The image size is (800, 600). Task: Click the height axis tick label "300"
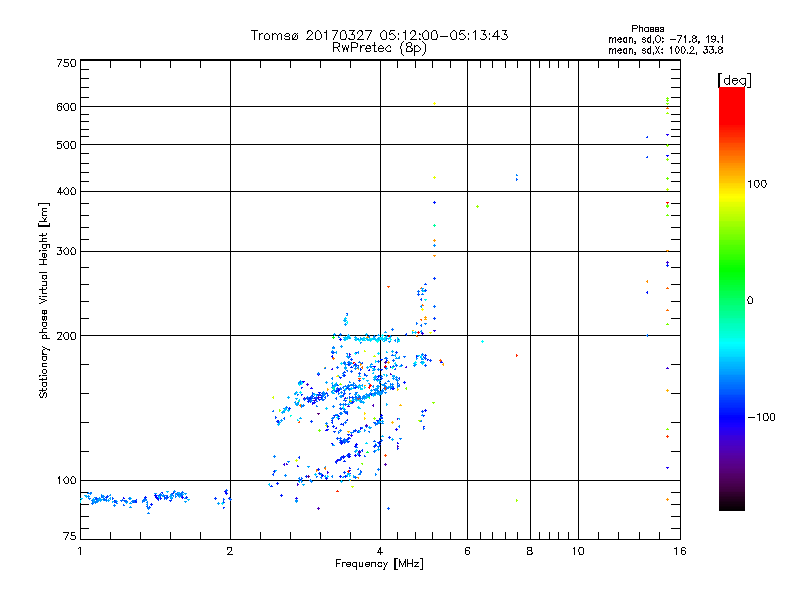pos(66,252)
